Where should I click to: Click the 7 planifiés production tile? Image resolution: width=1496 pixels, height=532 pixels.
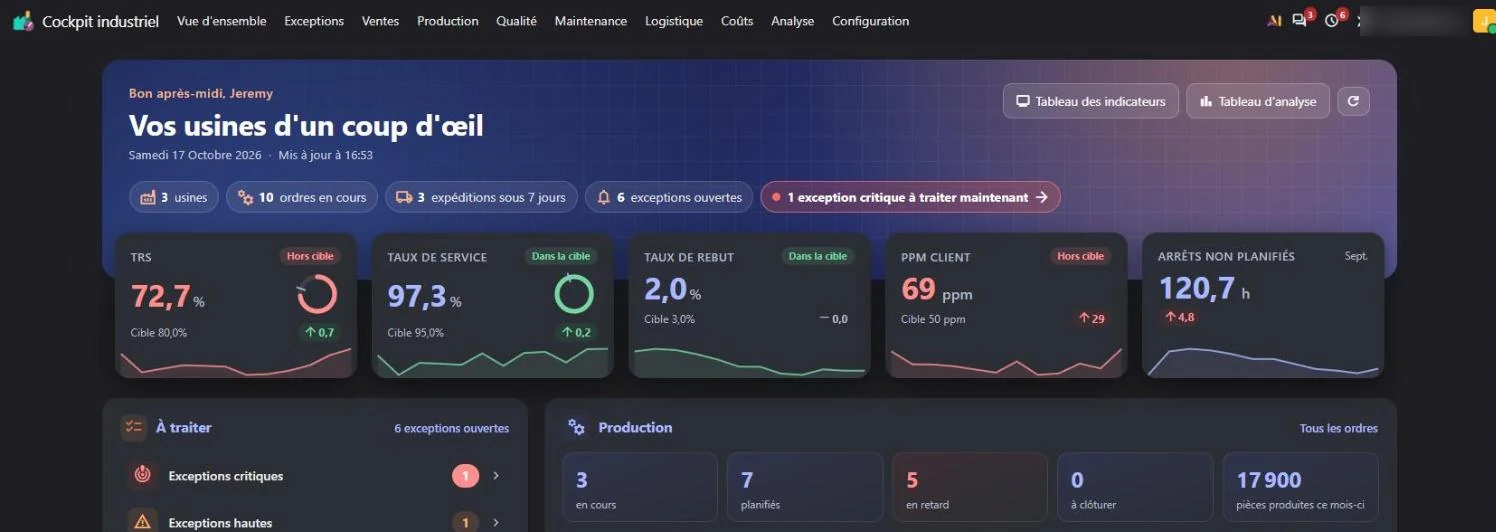pos(805,487)
